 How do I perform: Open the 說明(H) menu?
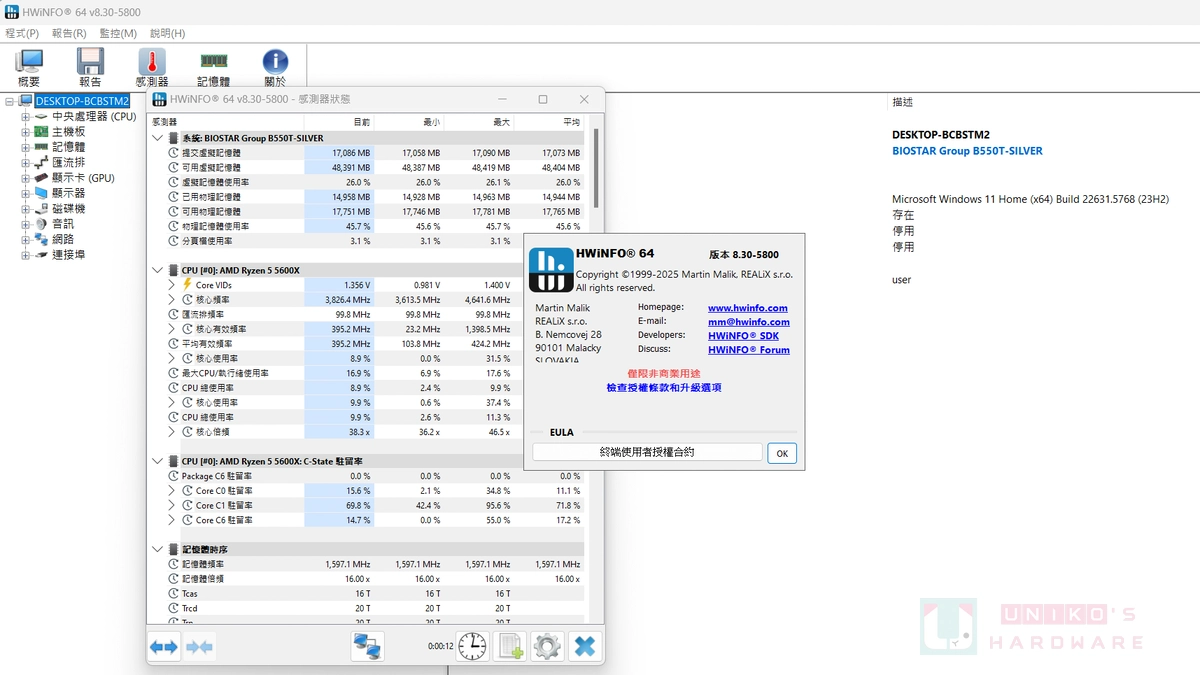click(x=167, y=33)
